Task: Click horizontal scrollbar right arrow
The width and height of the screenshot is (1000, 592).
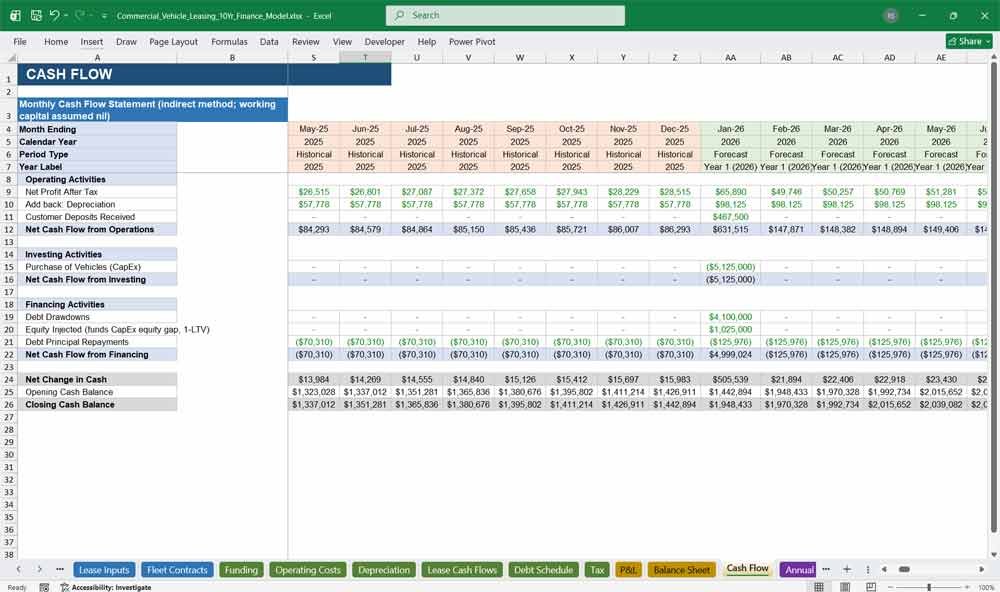Action: (x=982, y=569)
